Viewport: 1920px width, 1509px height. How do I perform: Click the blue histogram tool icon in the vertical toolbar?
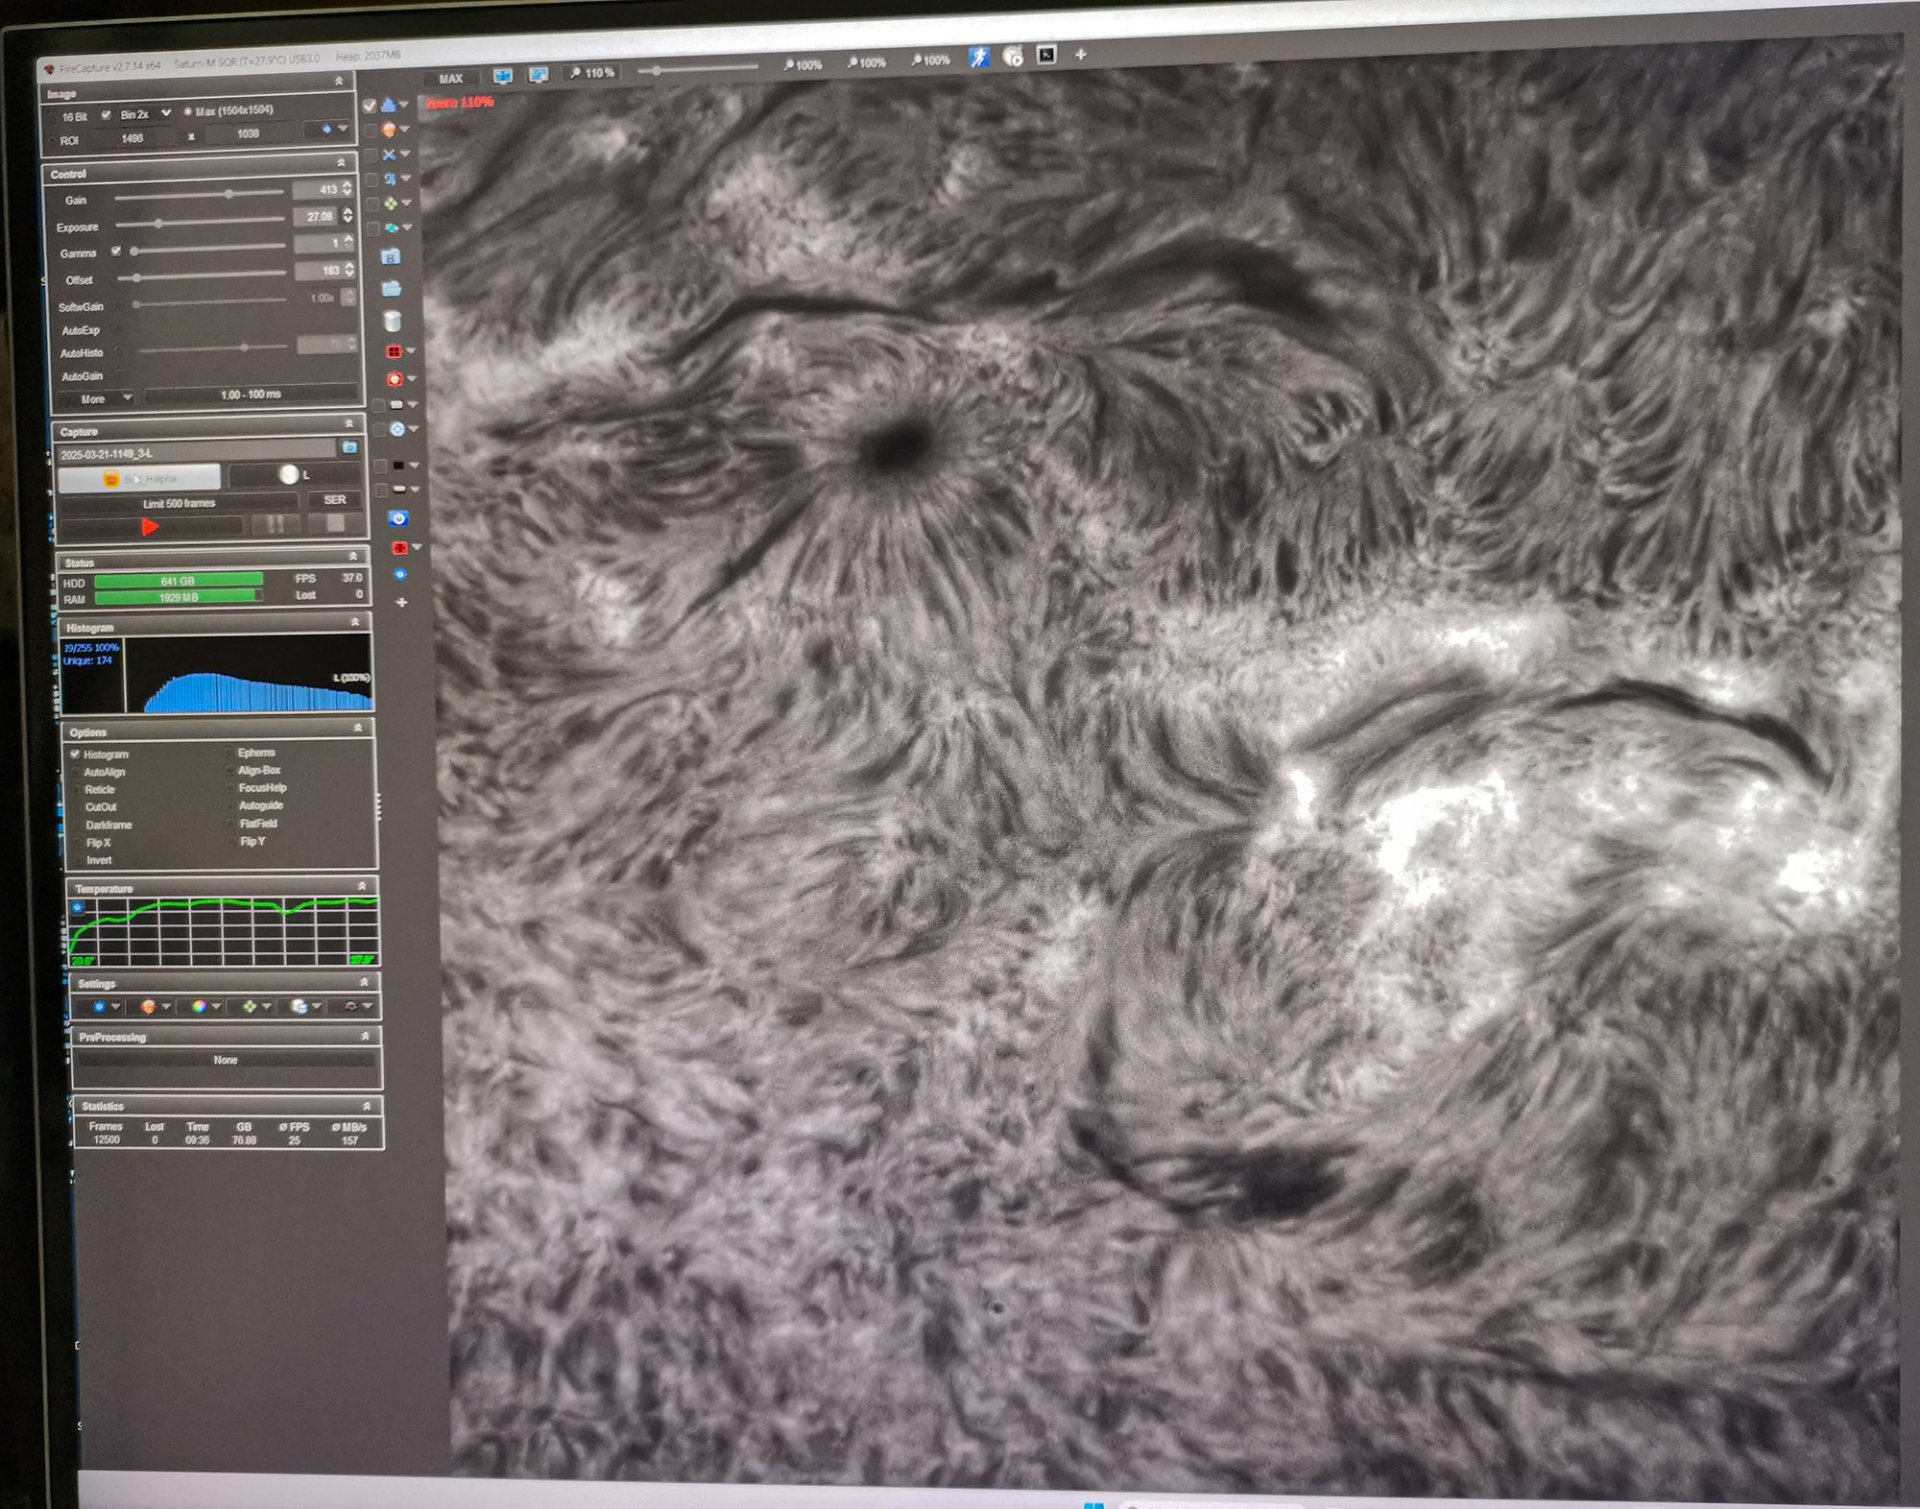(x=388, y=104)
